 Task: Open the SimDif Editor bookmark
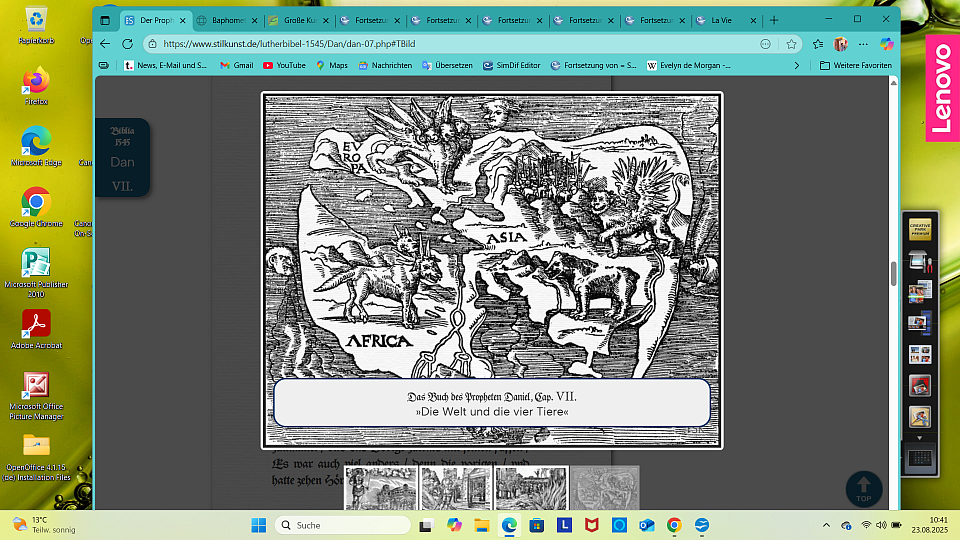click(511, 66)
